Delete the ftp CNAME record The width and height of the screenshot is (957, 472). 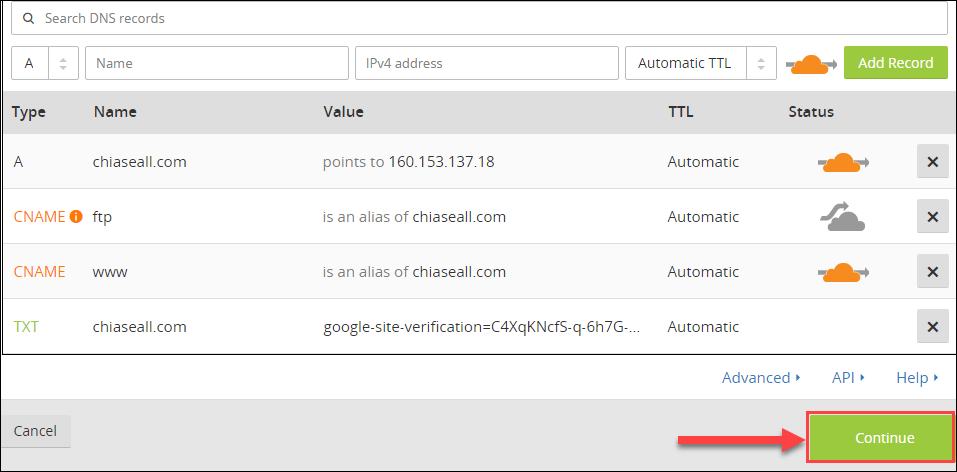tap(933, 217)
